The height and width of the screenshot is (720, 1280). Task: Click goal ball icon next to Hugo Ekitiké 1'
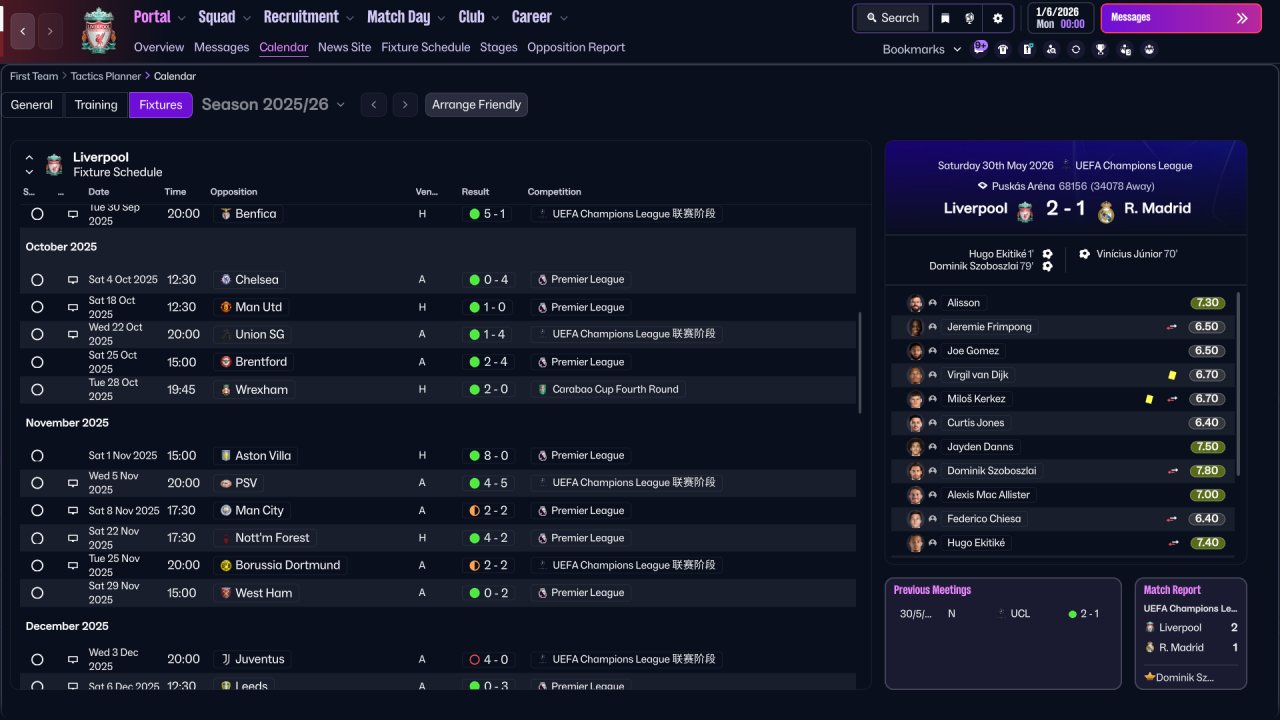click(x=1047, y=254)
